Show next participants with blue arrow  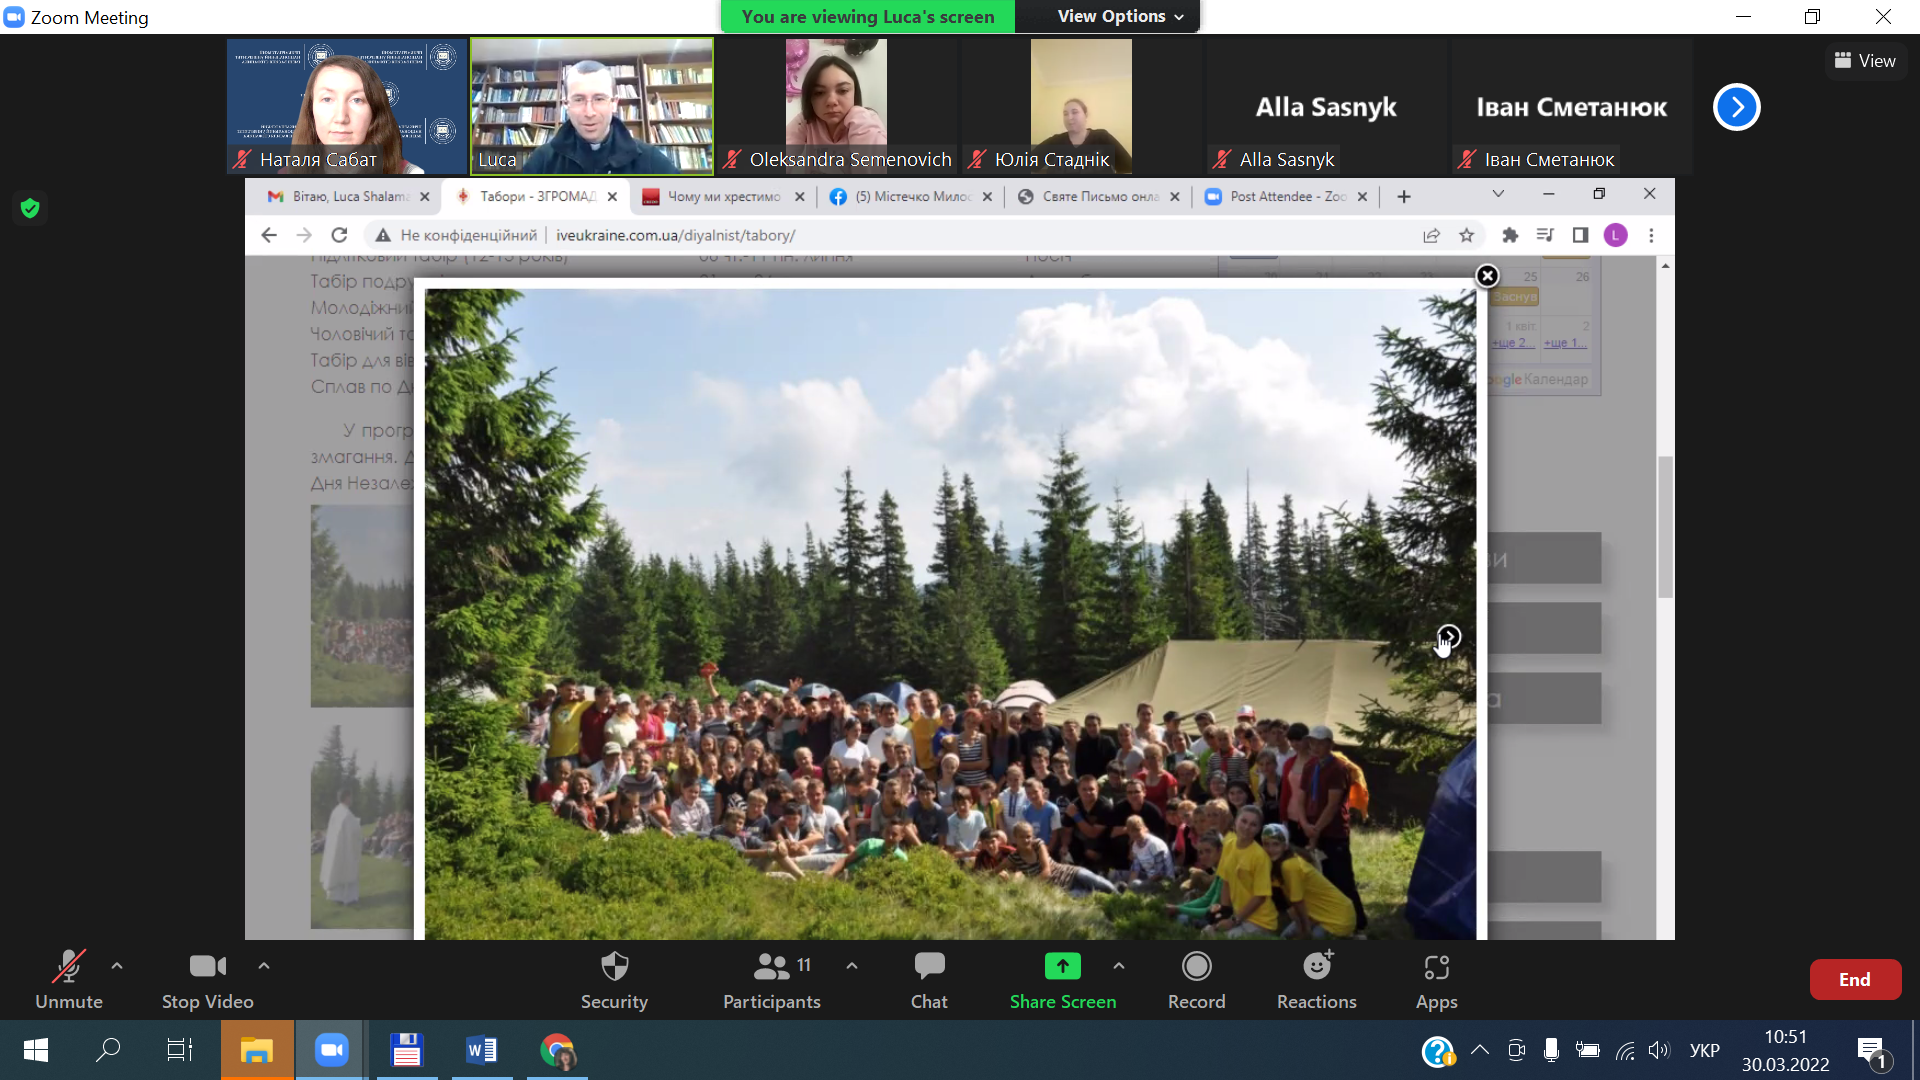pos(1736,107)
